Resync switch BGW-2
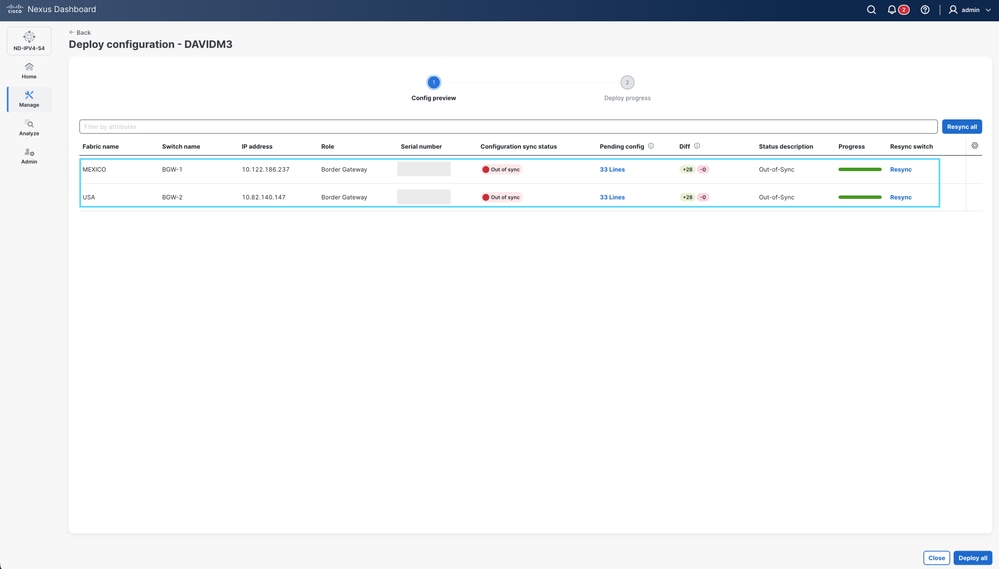The width and height of the screenshot is (999, 569). tap(901, 198)
